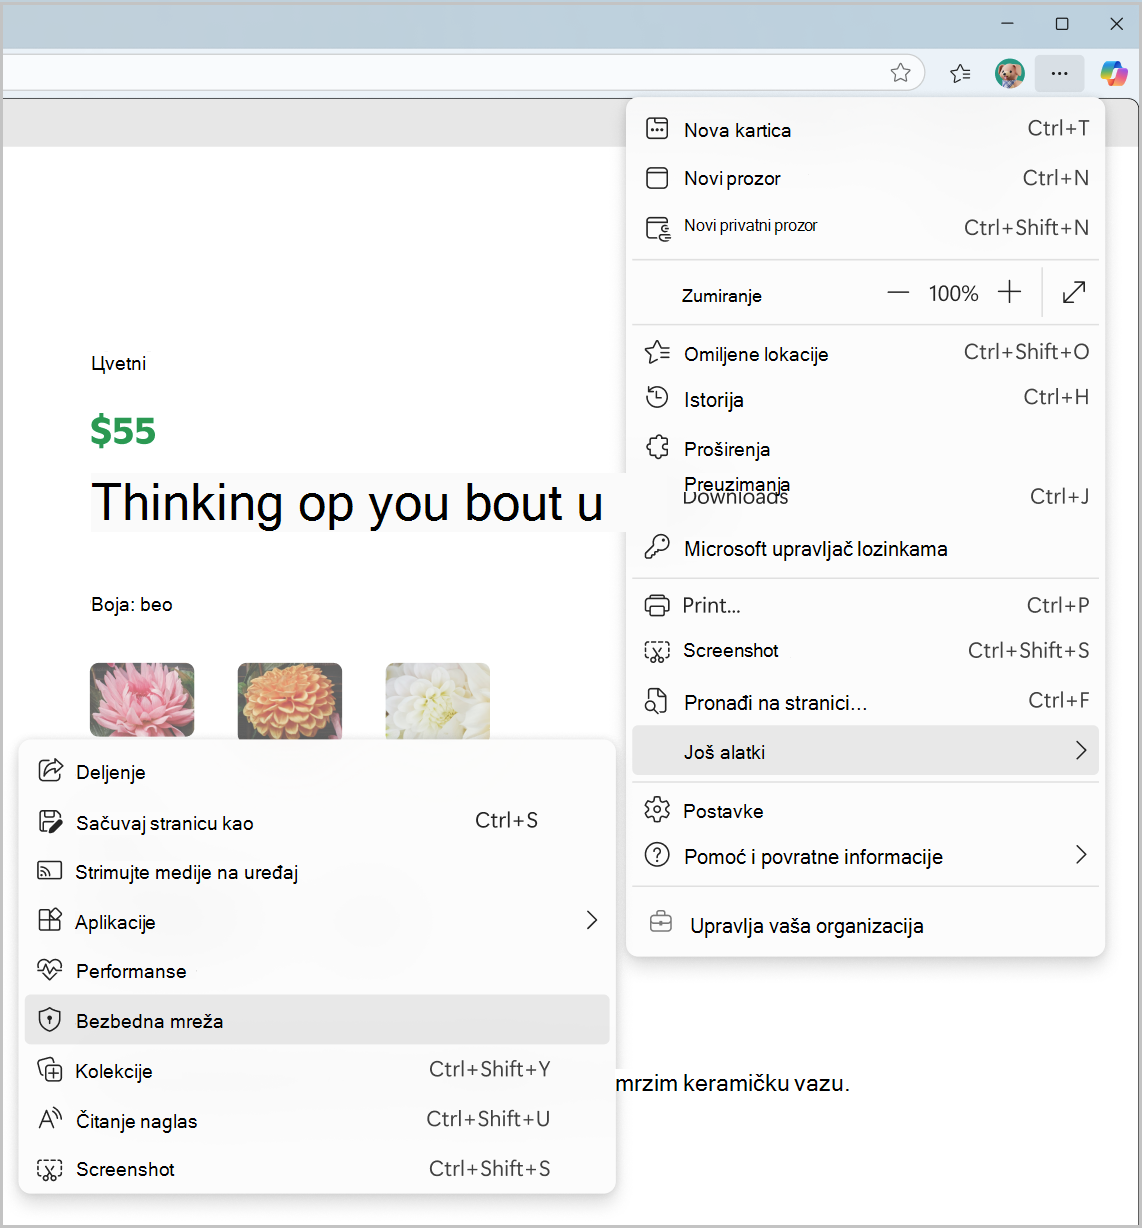Click the password manager key icon
The width and height of the screenshot is (1142, 1228).
coord(657,546)
